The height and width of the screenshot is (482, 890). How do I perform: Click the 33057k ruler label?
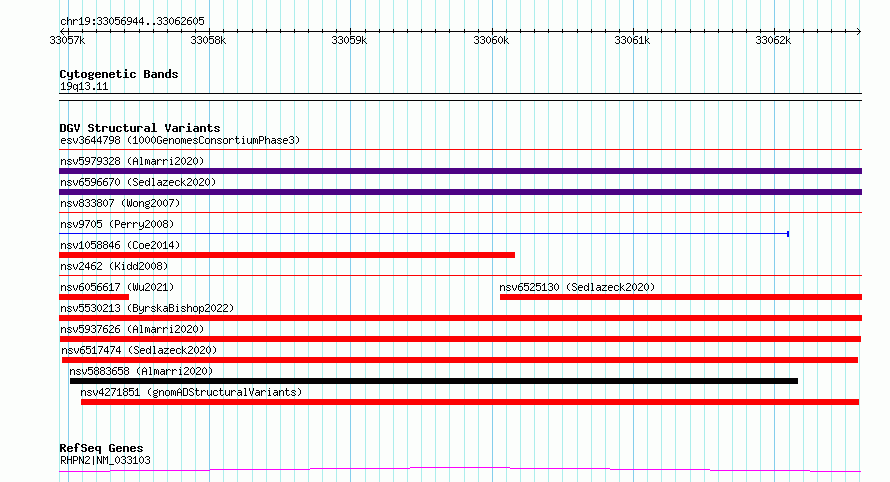(67, 40)
